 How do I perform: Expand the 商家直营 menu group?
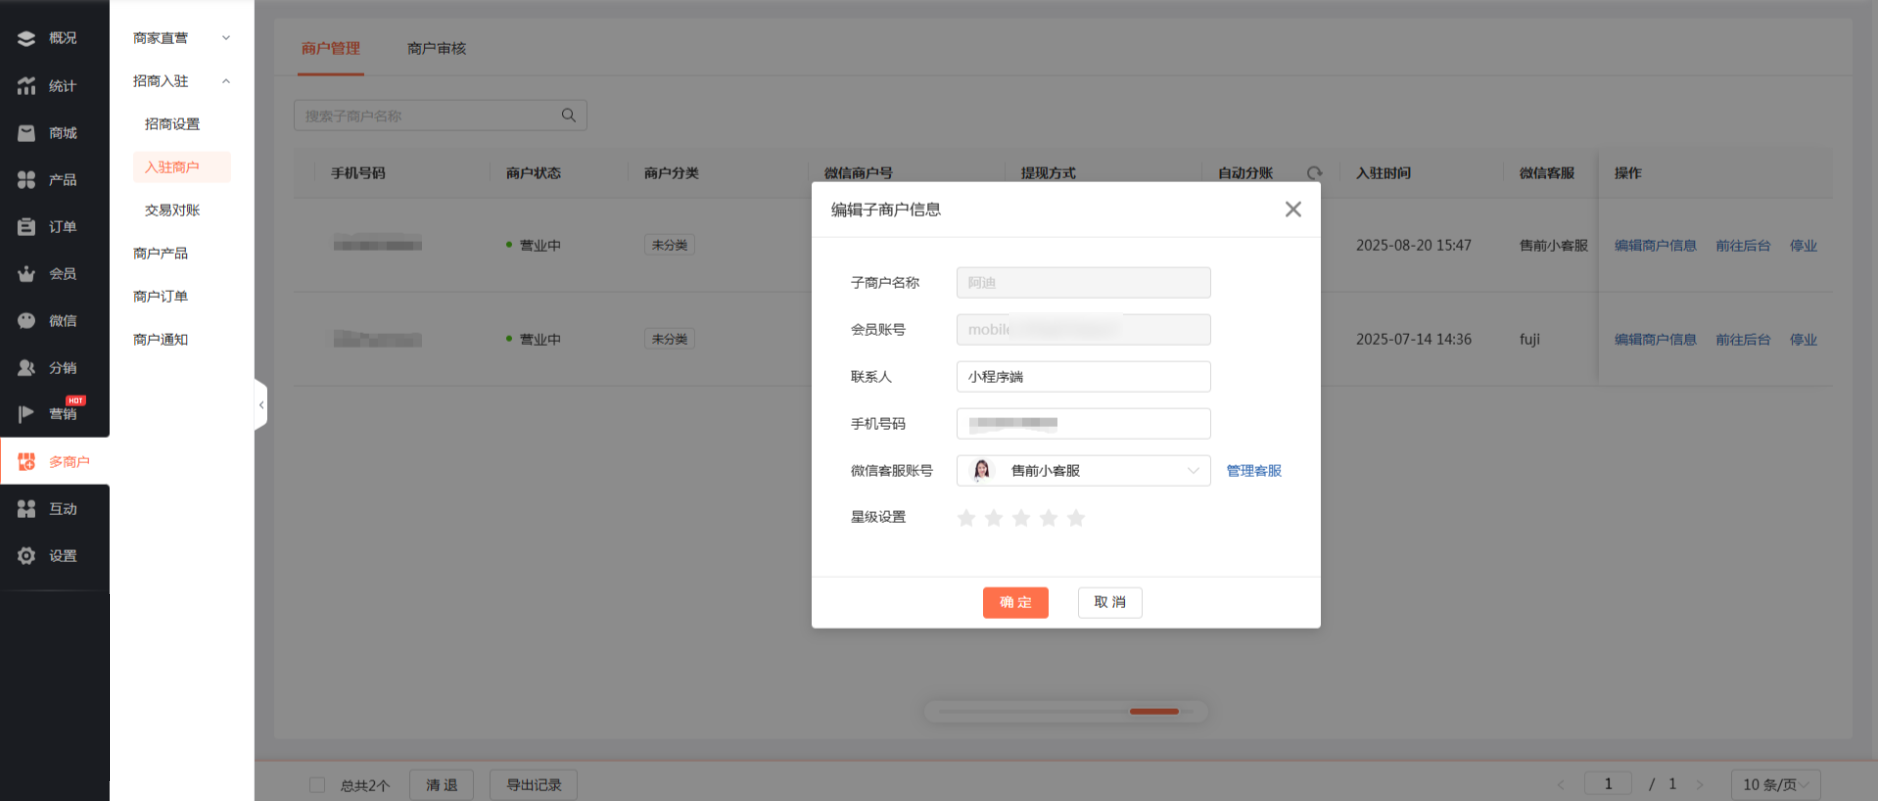point(181,38)
